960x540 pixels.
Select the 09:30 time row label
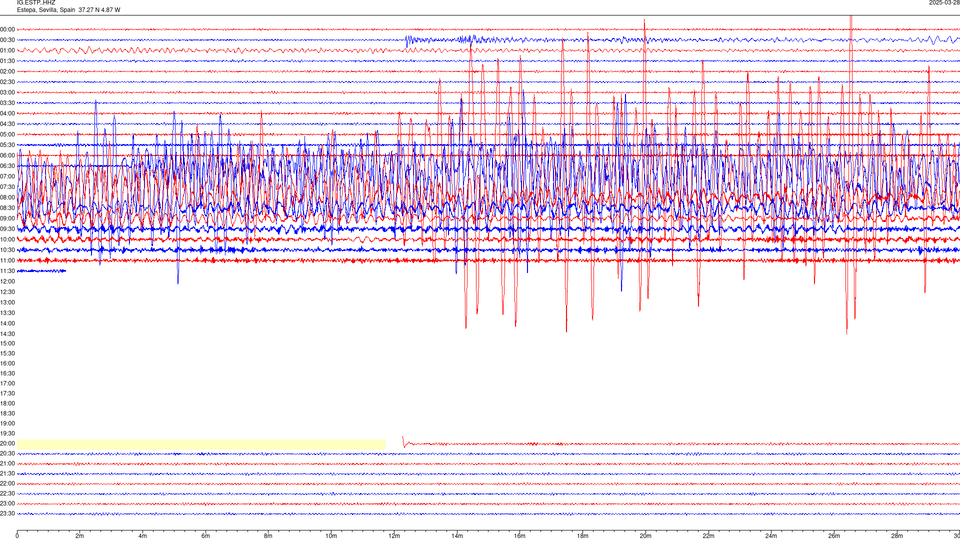(x=7, y=229)
